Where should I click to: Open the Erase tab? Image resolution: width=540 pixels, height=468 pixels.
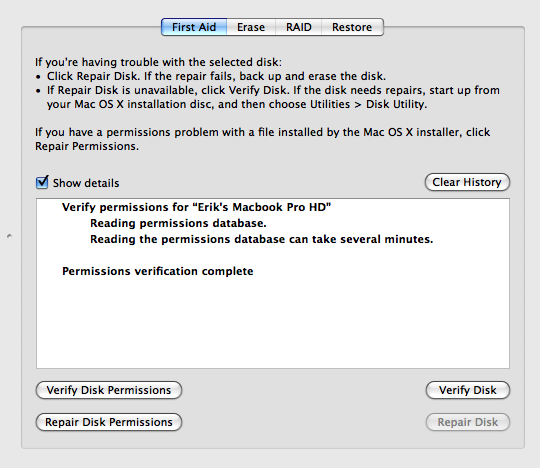coord(251,27)
